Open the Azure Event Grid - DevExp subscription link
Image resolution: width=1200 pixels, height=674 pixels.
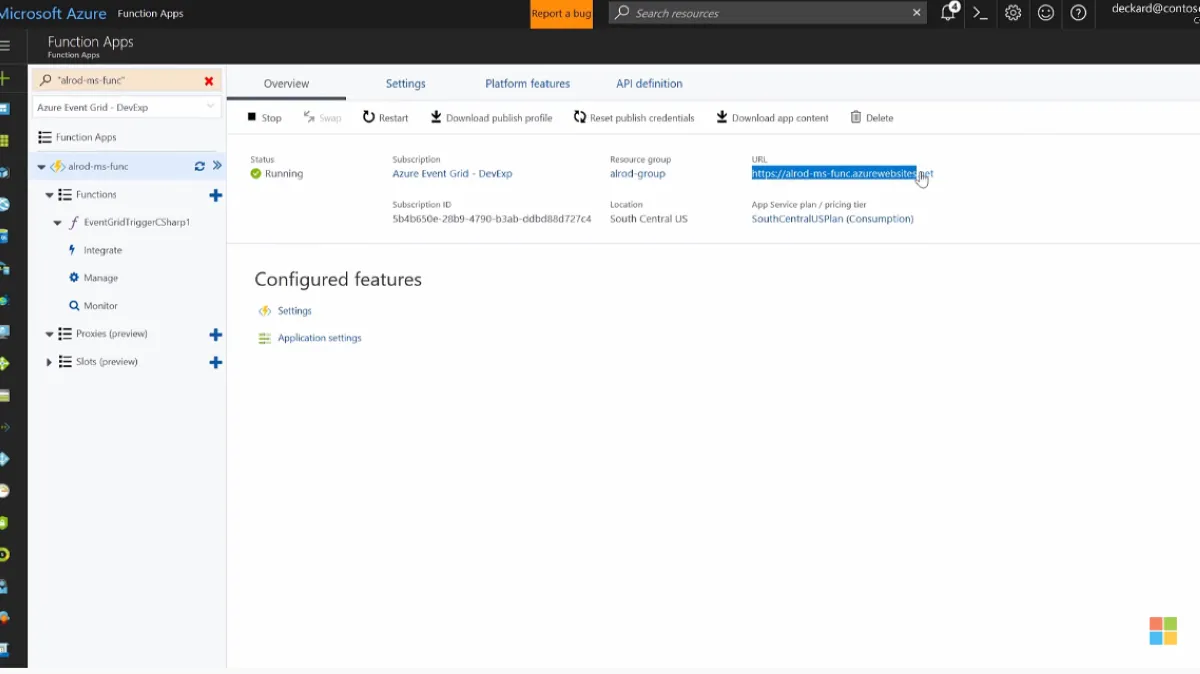tap(452, 174)
